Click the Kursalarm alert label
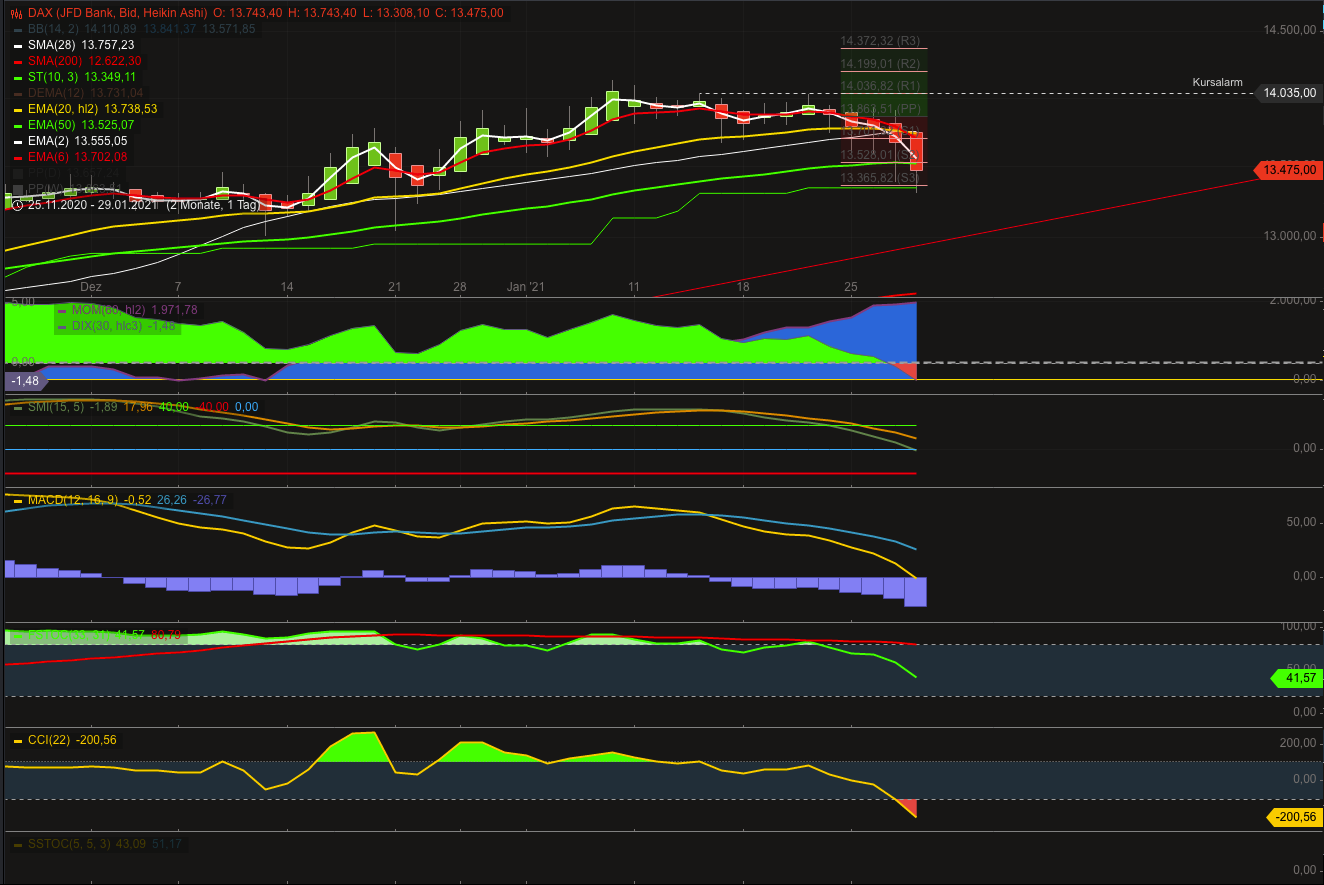This screenshot has height=885, width=1324. coord(1216,82)
